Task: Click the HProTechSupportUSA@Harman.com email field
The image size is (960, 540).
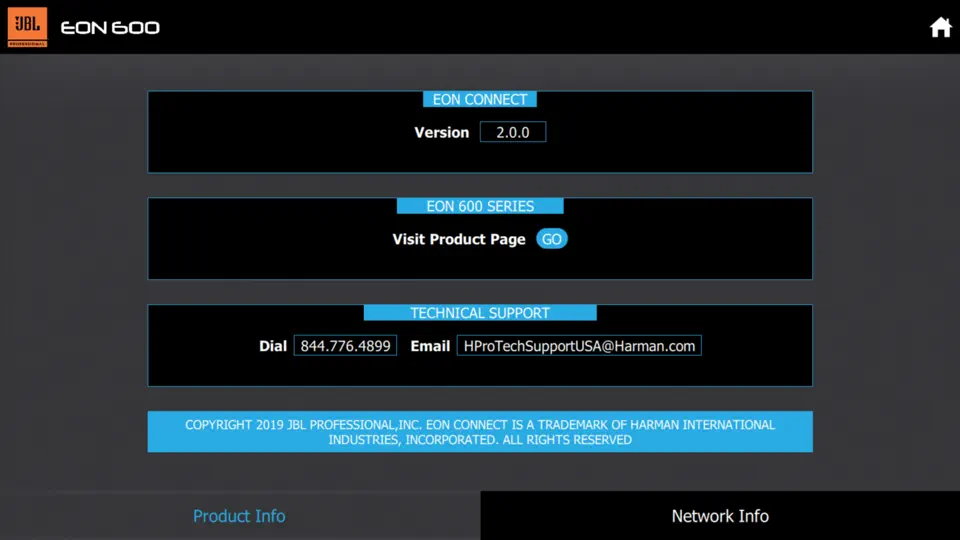Action: [x=579, y=346]
